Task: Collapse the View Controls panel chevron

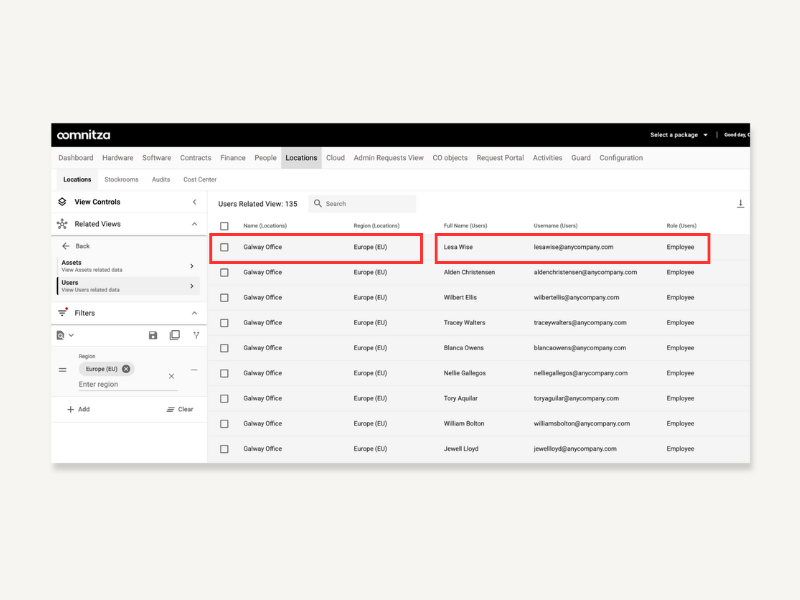Action: click(x=194, y=202)
